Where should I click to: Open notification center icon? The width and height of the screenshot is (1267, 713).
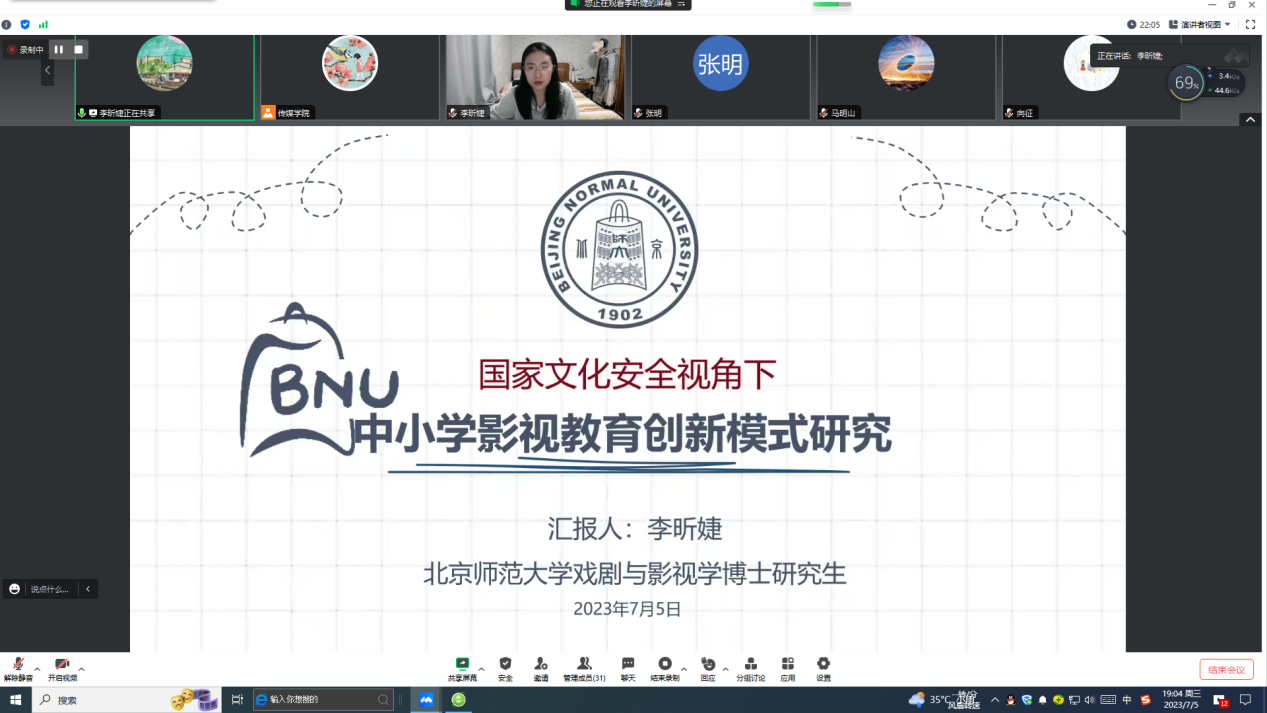click(1246, 700)
